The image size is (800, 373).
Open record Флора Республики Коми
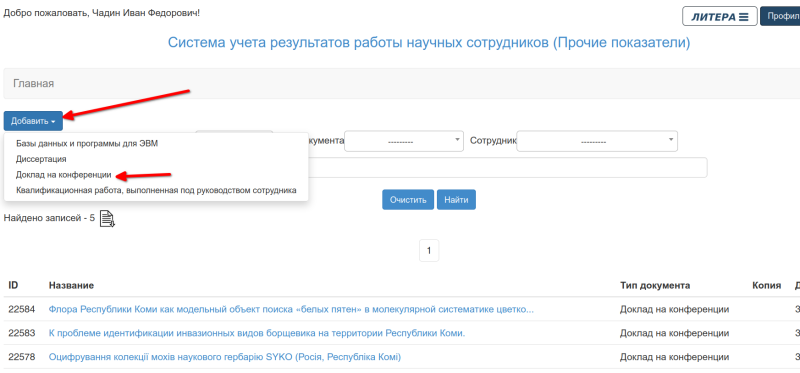[x=291, y=309]
